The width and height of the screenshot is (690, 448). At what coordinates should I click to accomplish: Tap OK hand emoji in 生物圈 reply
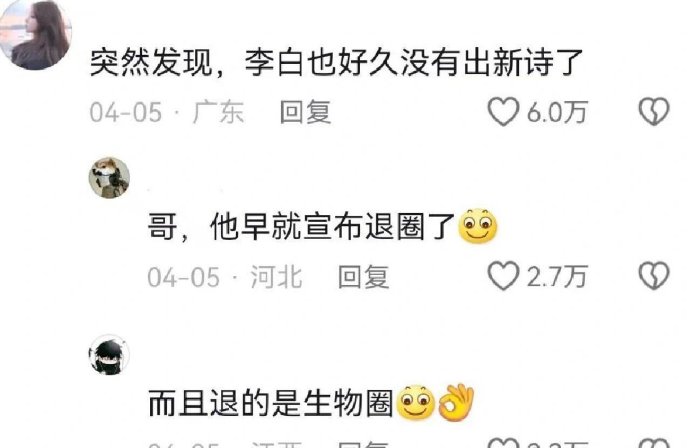pyautogui.click(x=456, y=402)
